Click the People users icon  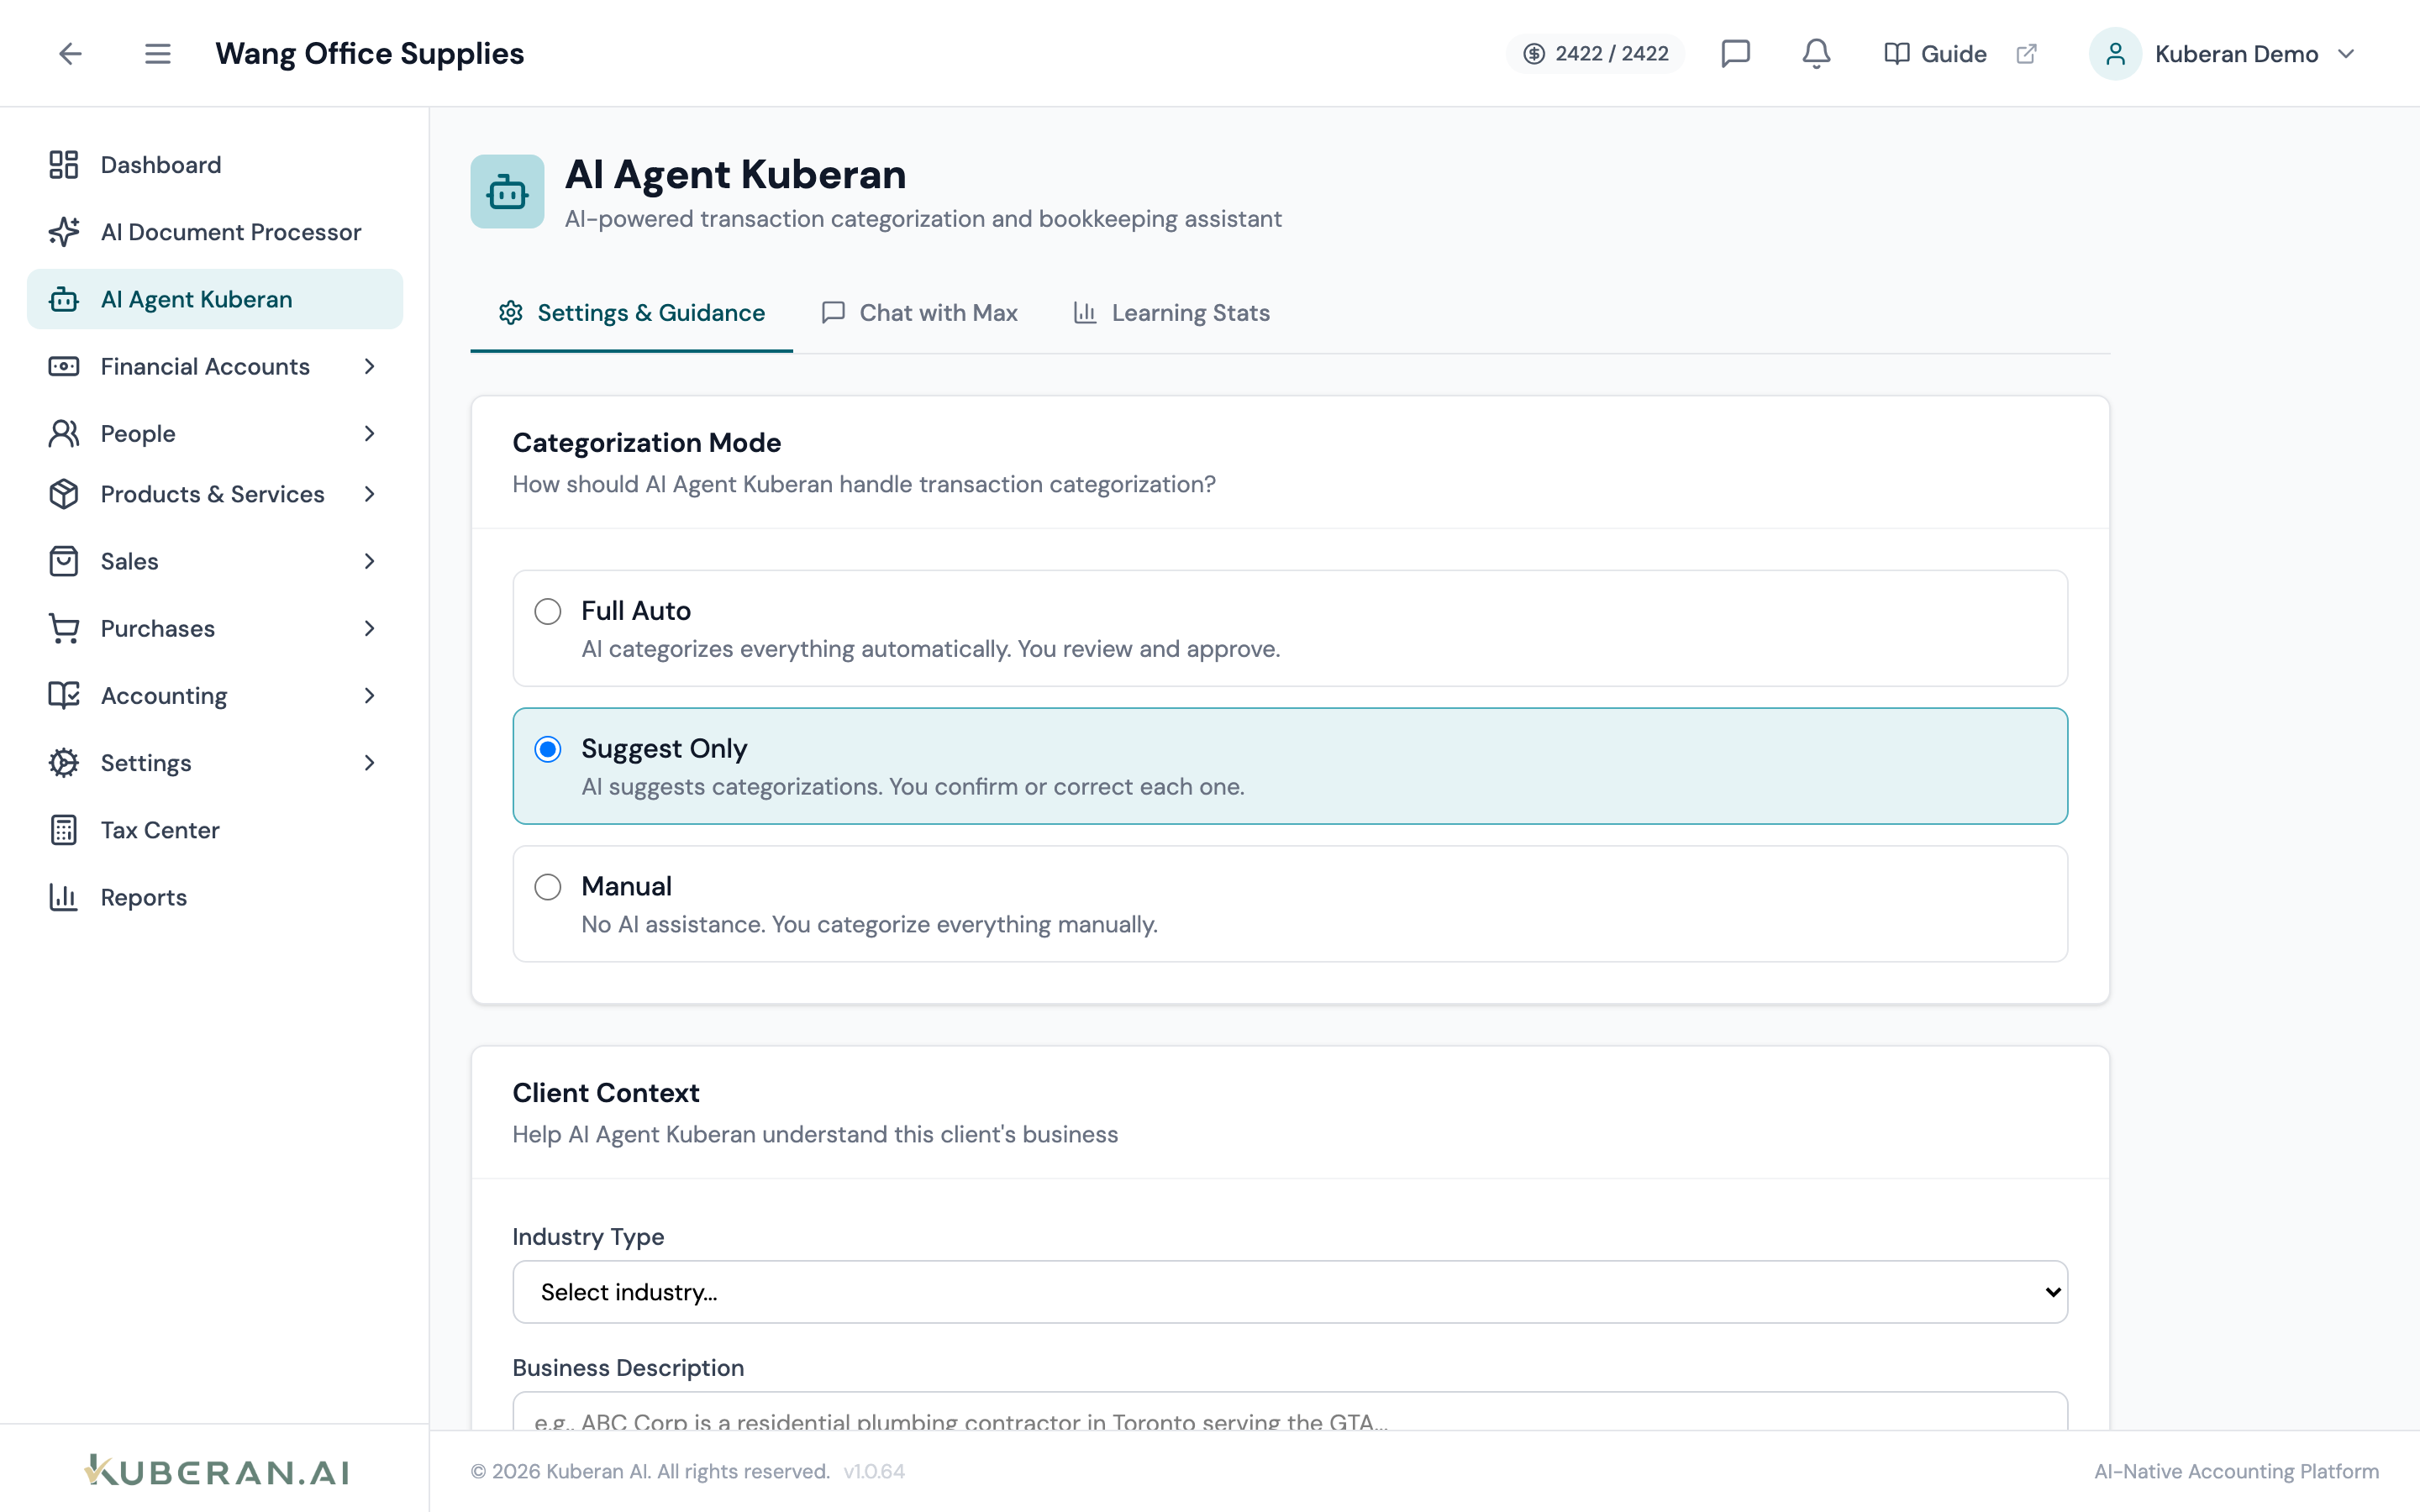click(64, 433)
